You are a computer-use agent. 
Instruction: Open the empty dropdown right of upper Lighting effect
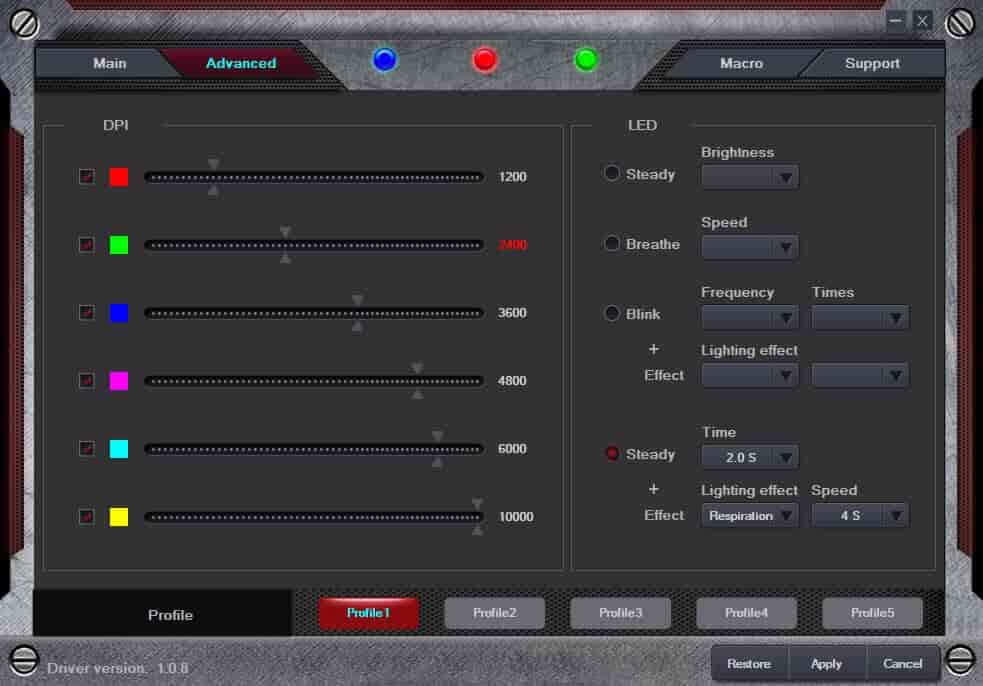(x=860, y=375)
